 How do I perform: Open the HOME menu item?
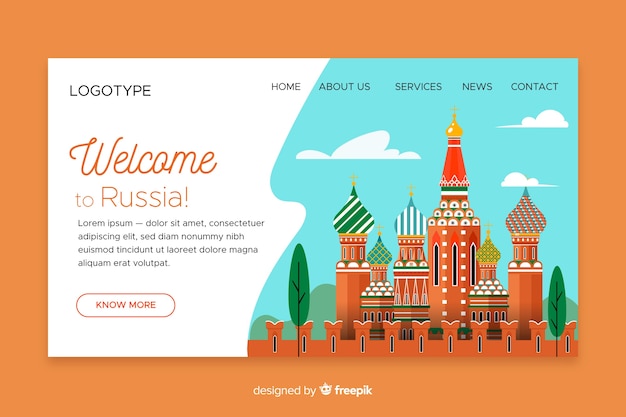(285, 87)
